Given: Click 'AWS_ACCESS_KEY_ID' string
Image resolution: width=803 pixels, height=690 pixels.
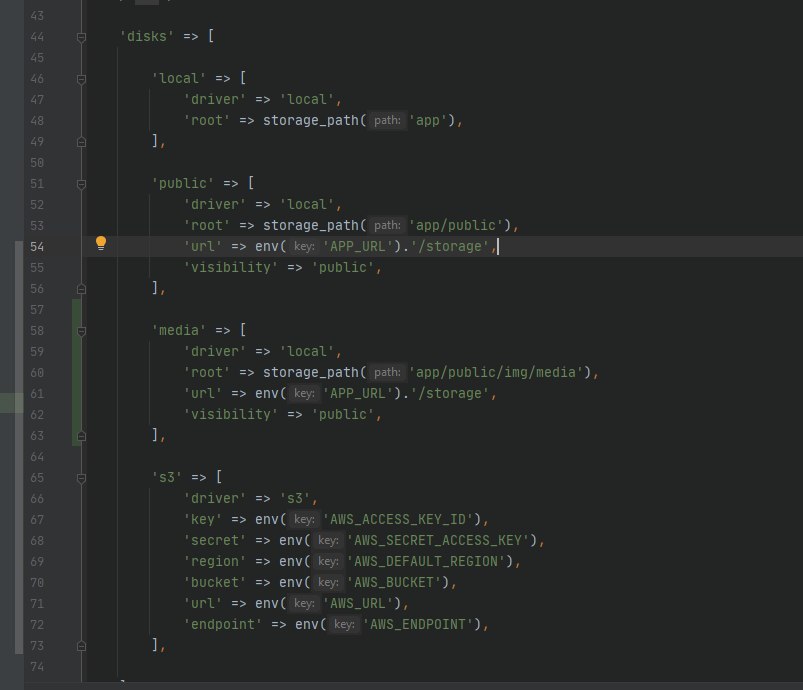Looking at the screenshot, I should (x=397, y=519).
